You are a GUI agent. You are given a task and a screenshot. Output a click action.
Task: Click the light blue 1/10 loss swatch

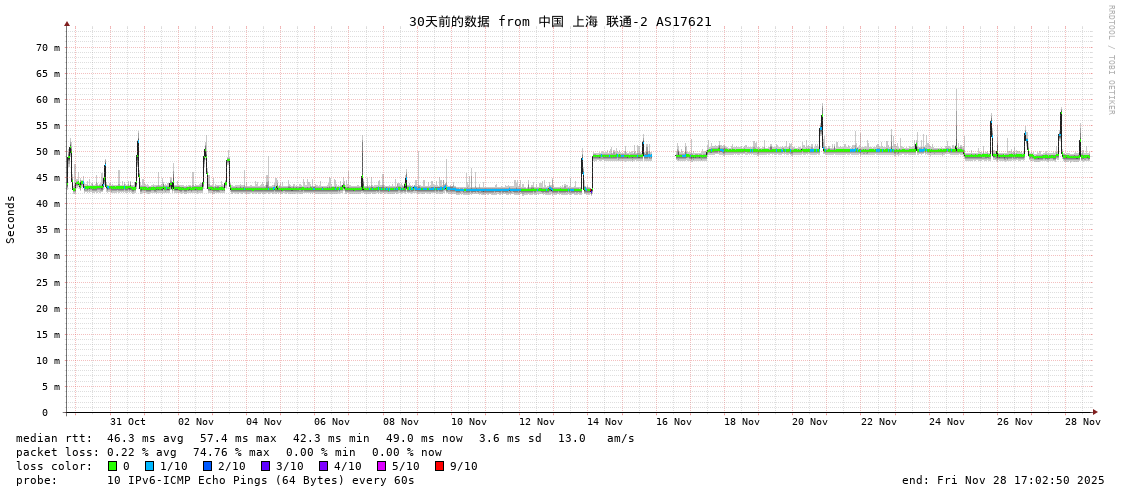[150, 466]
